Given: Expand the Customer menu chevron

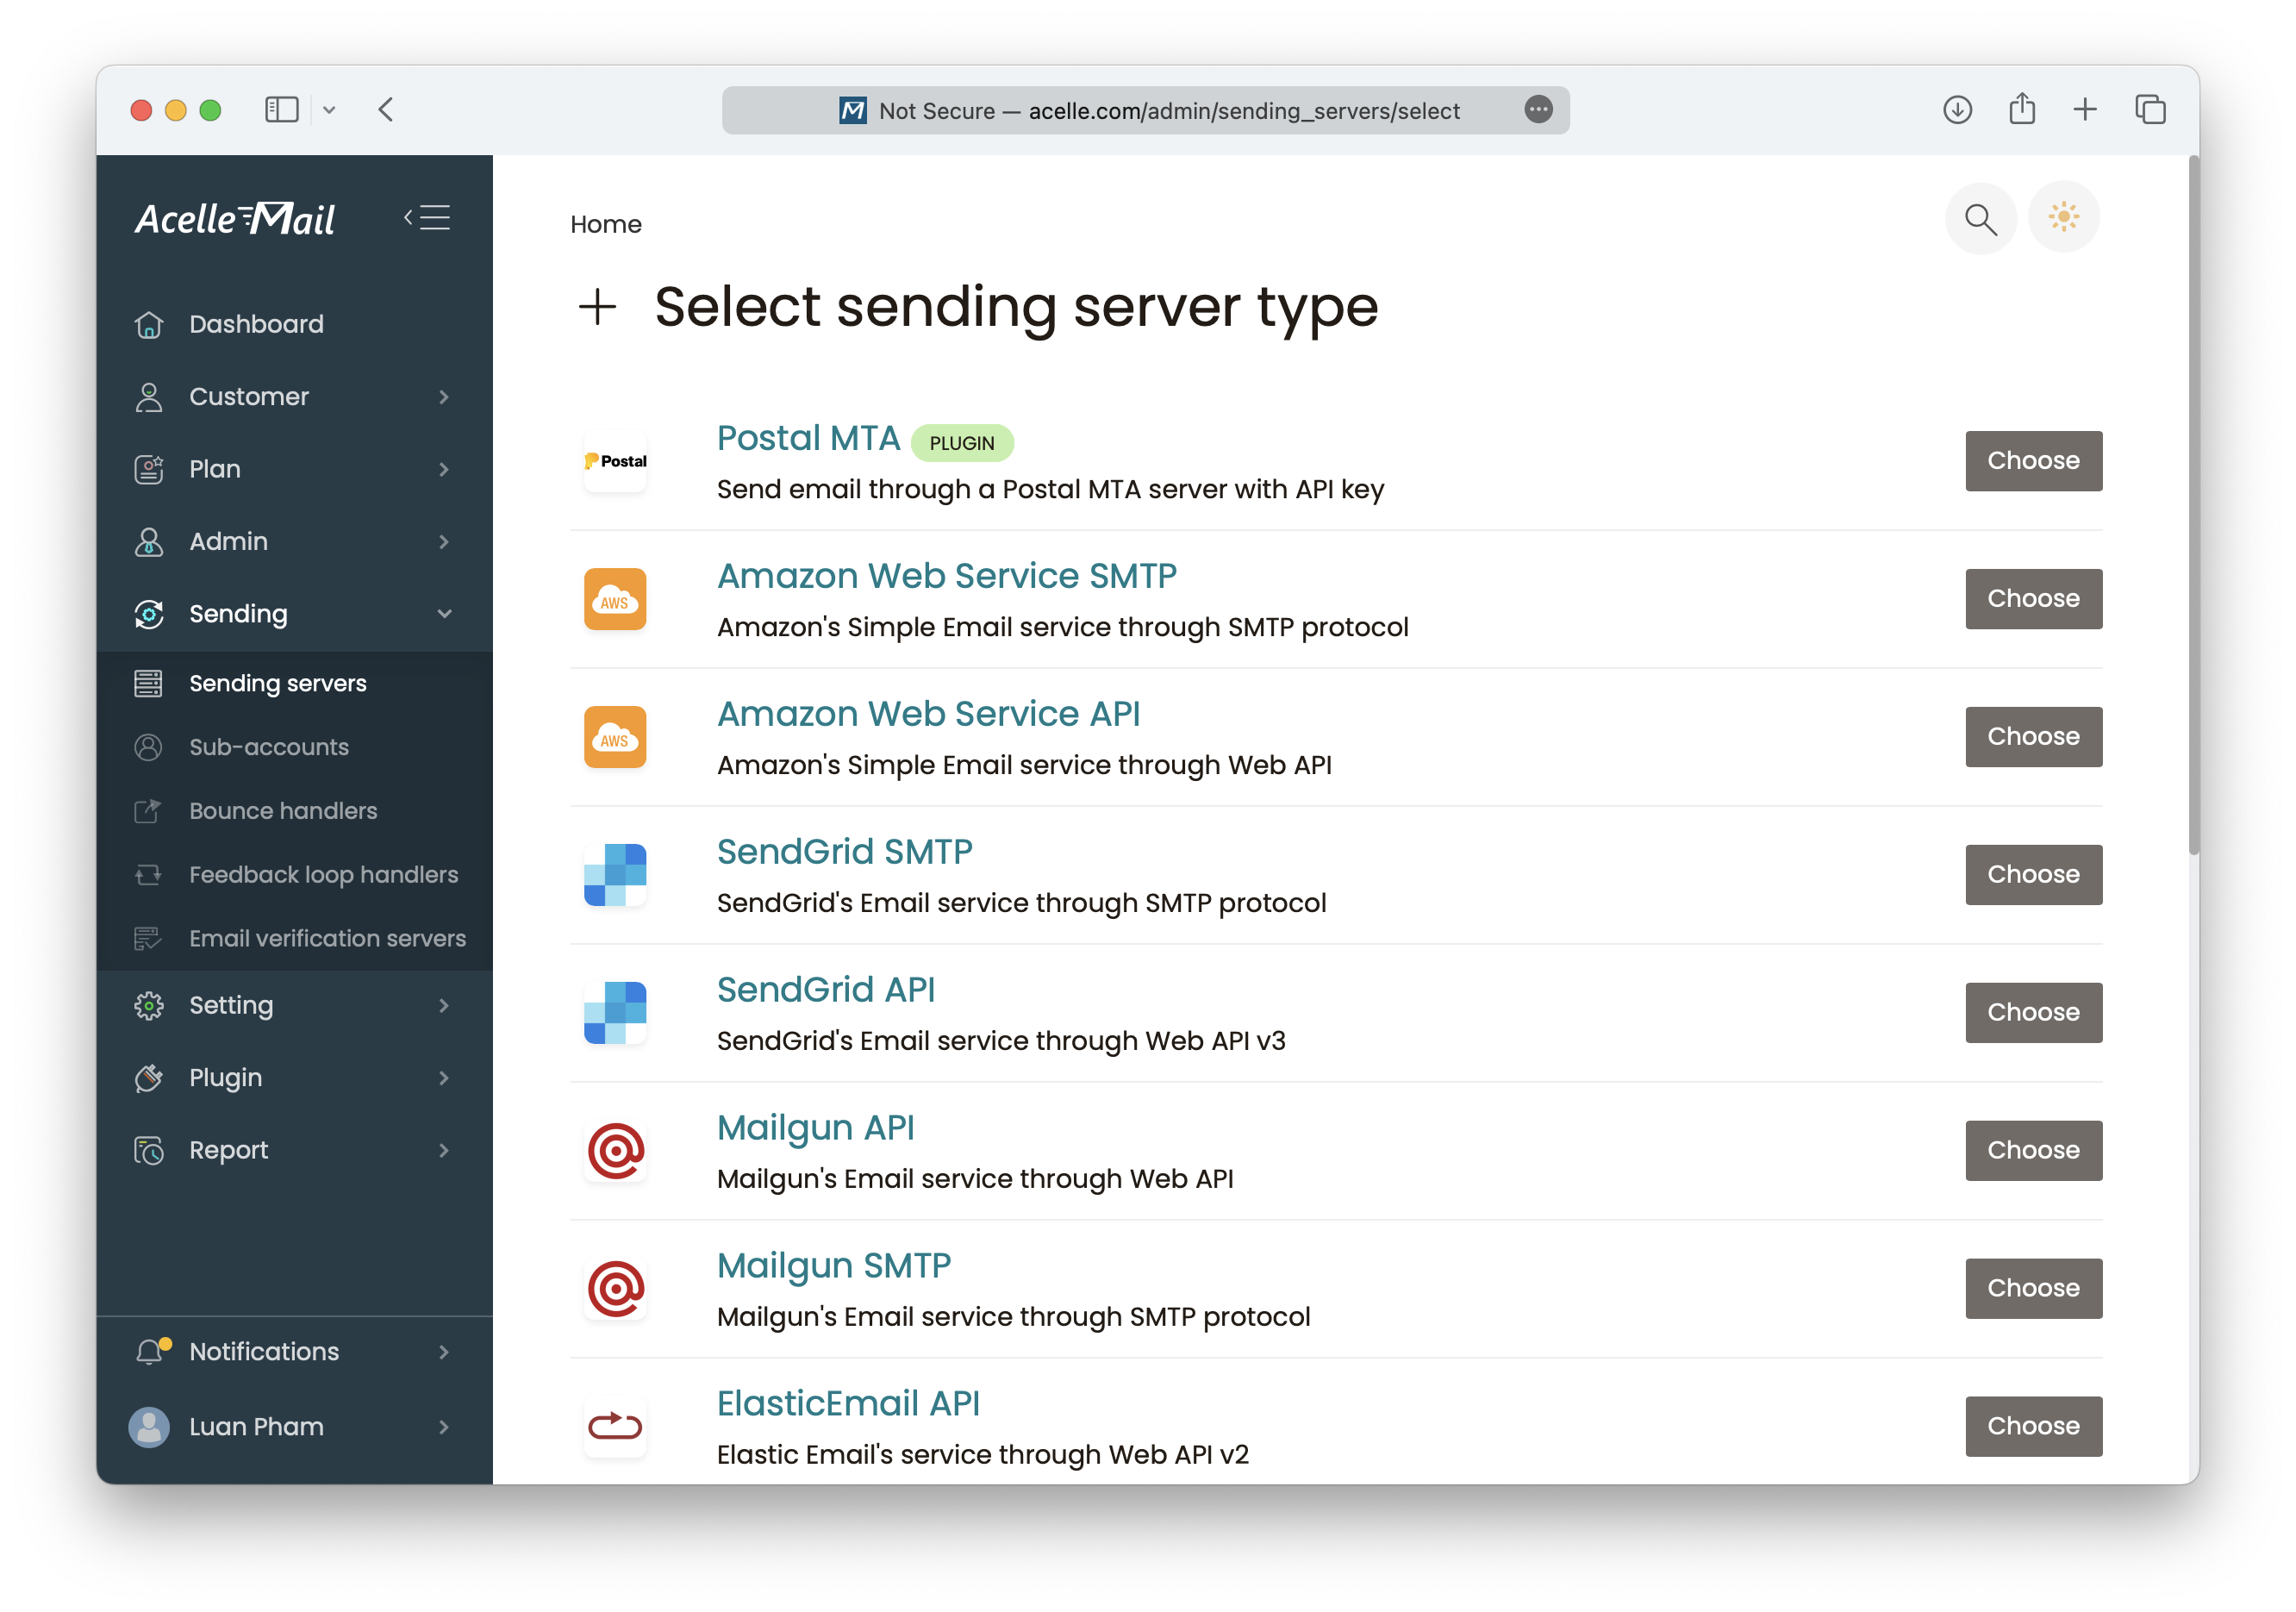Looking at the screenshot, I should point(444,397).
